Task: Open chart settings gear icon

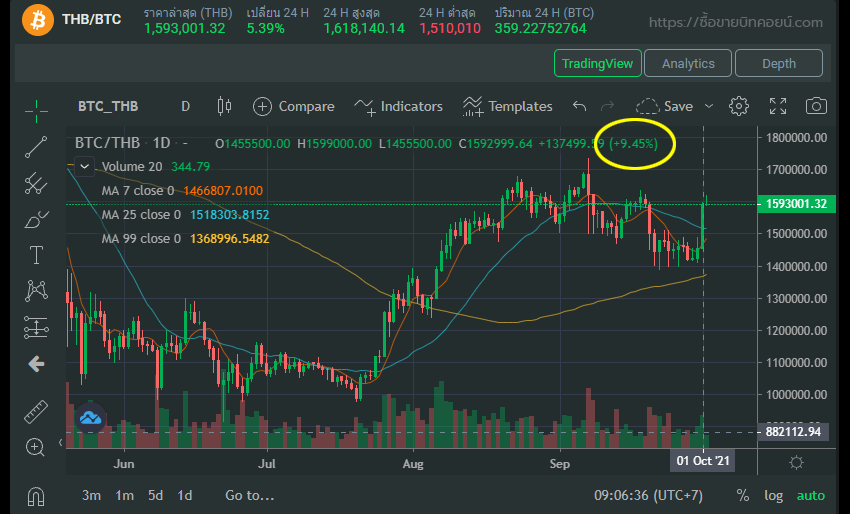Action: (x=739, y=106)
